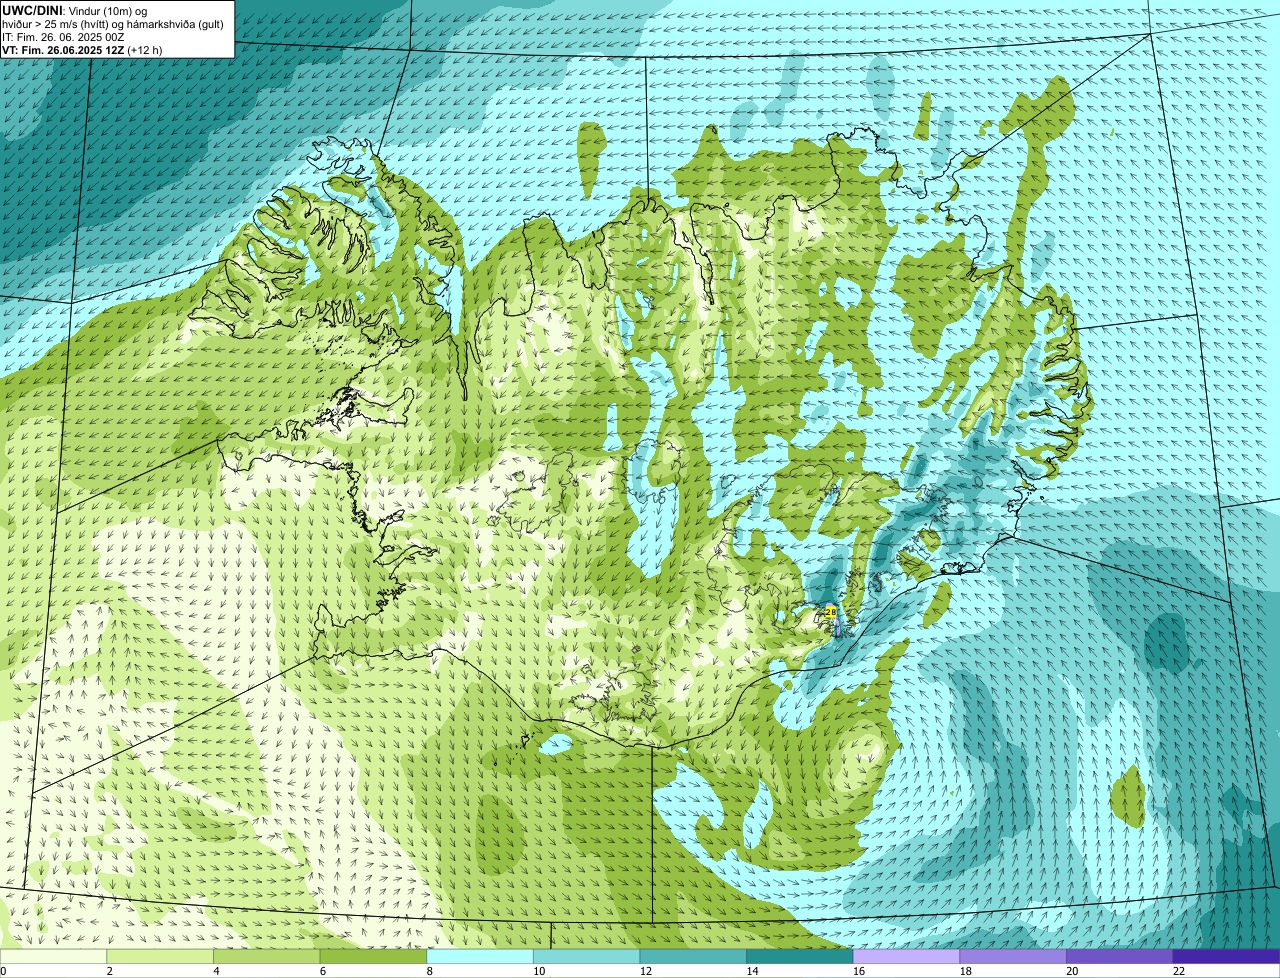Click the legend tick label '16'
Viewport: 1280px width, 978px height.
click(x=859, y=971)
